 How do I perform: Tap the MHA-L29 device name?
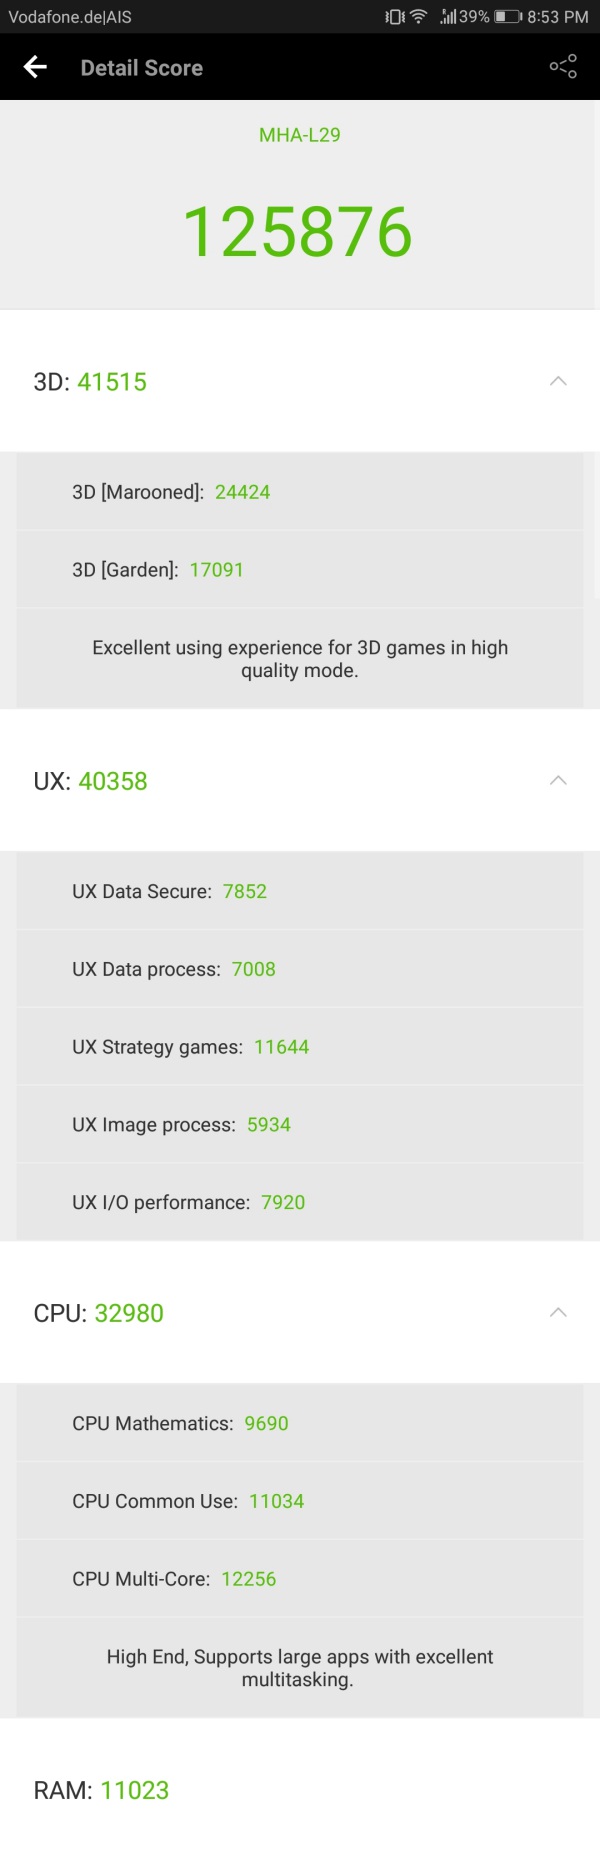[300, 135]
